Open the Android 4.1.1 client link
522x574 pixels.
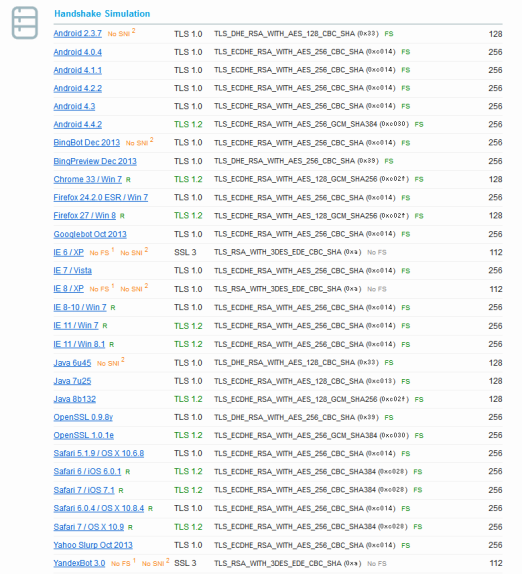point(78,70)
